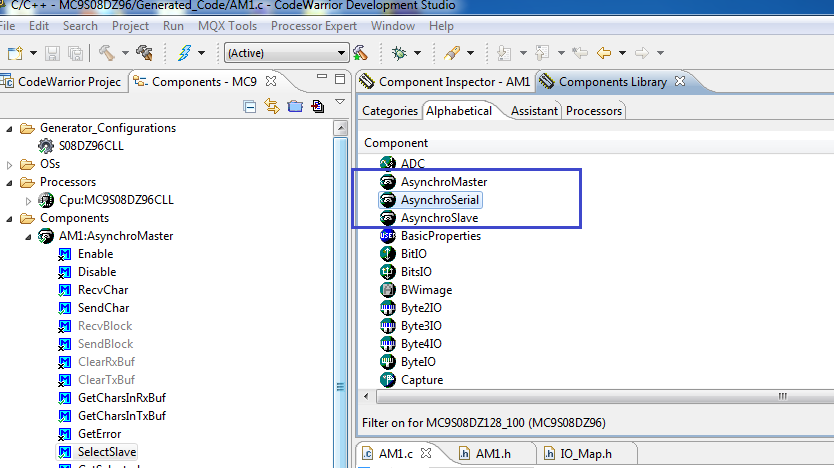This screenshot has height=468, width=834.
Task: Switch to the Assistant tab
Action: (534, 111)
